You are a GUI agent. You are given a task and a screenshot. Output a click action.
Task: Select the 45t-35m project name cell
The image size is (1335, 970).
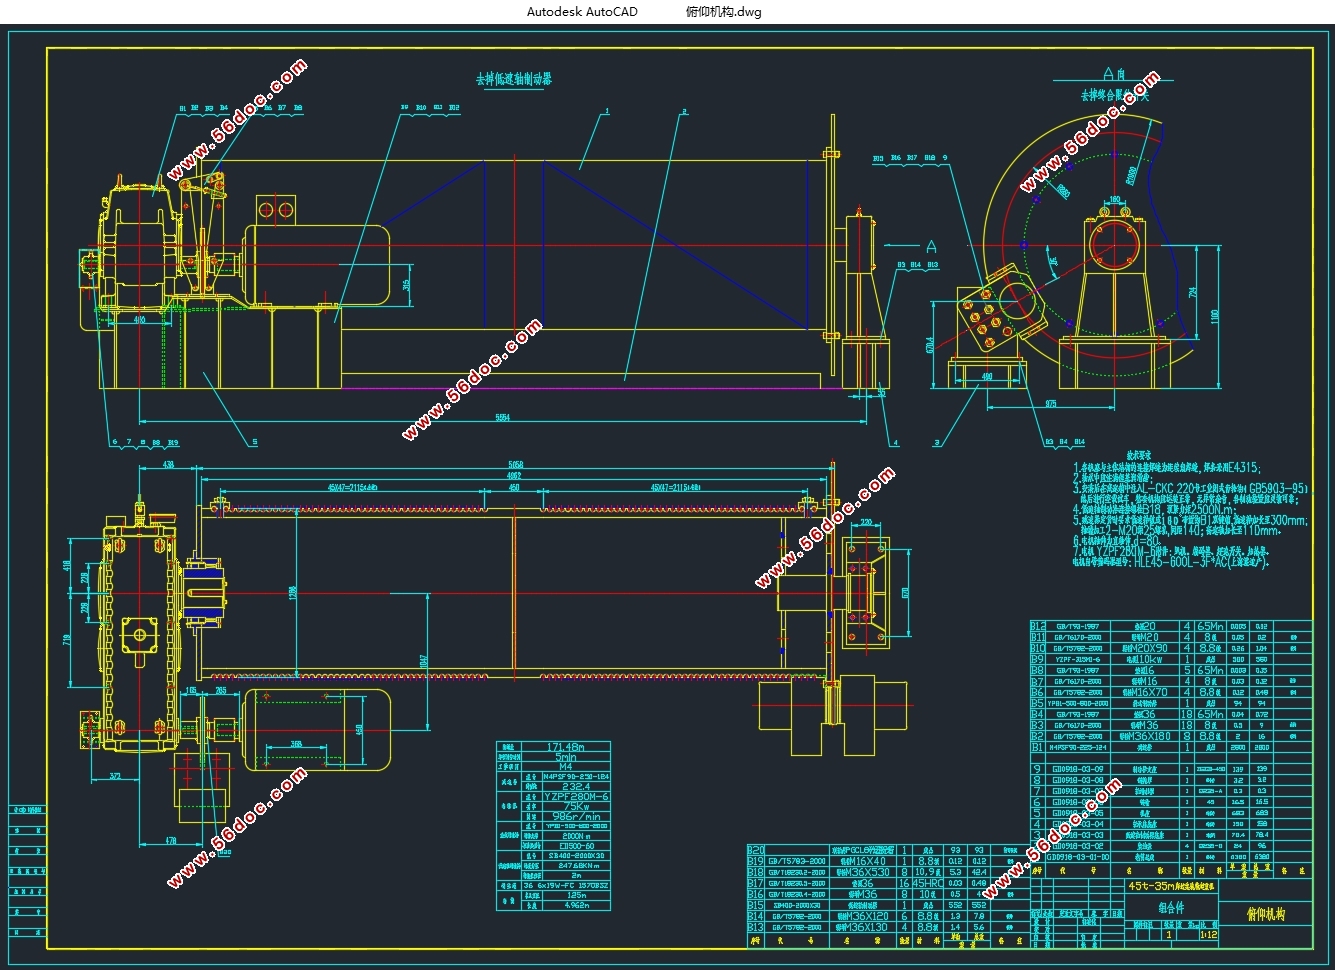click(x=1171, y=886)
